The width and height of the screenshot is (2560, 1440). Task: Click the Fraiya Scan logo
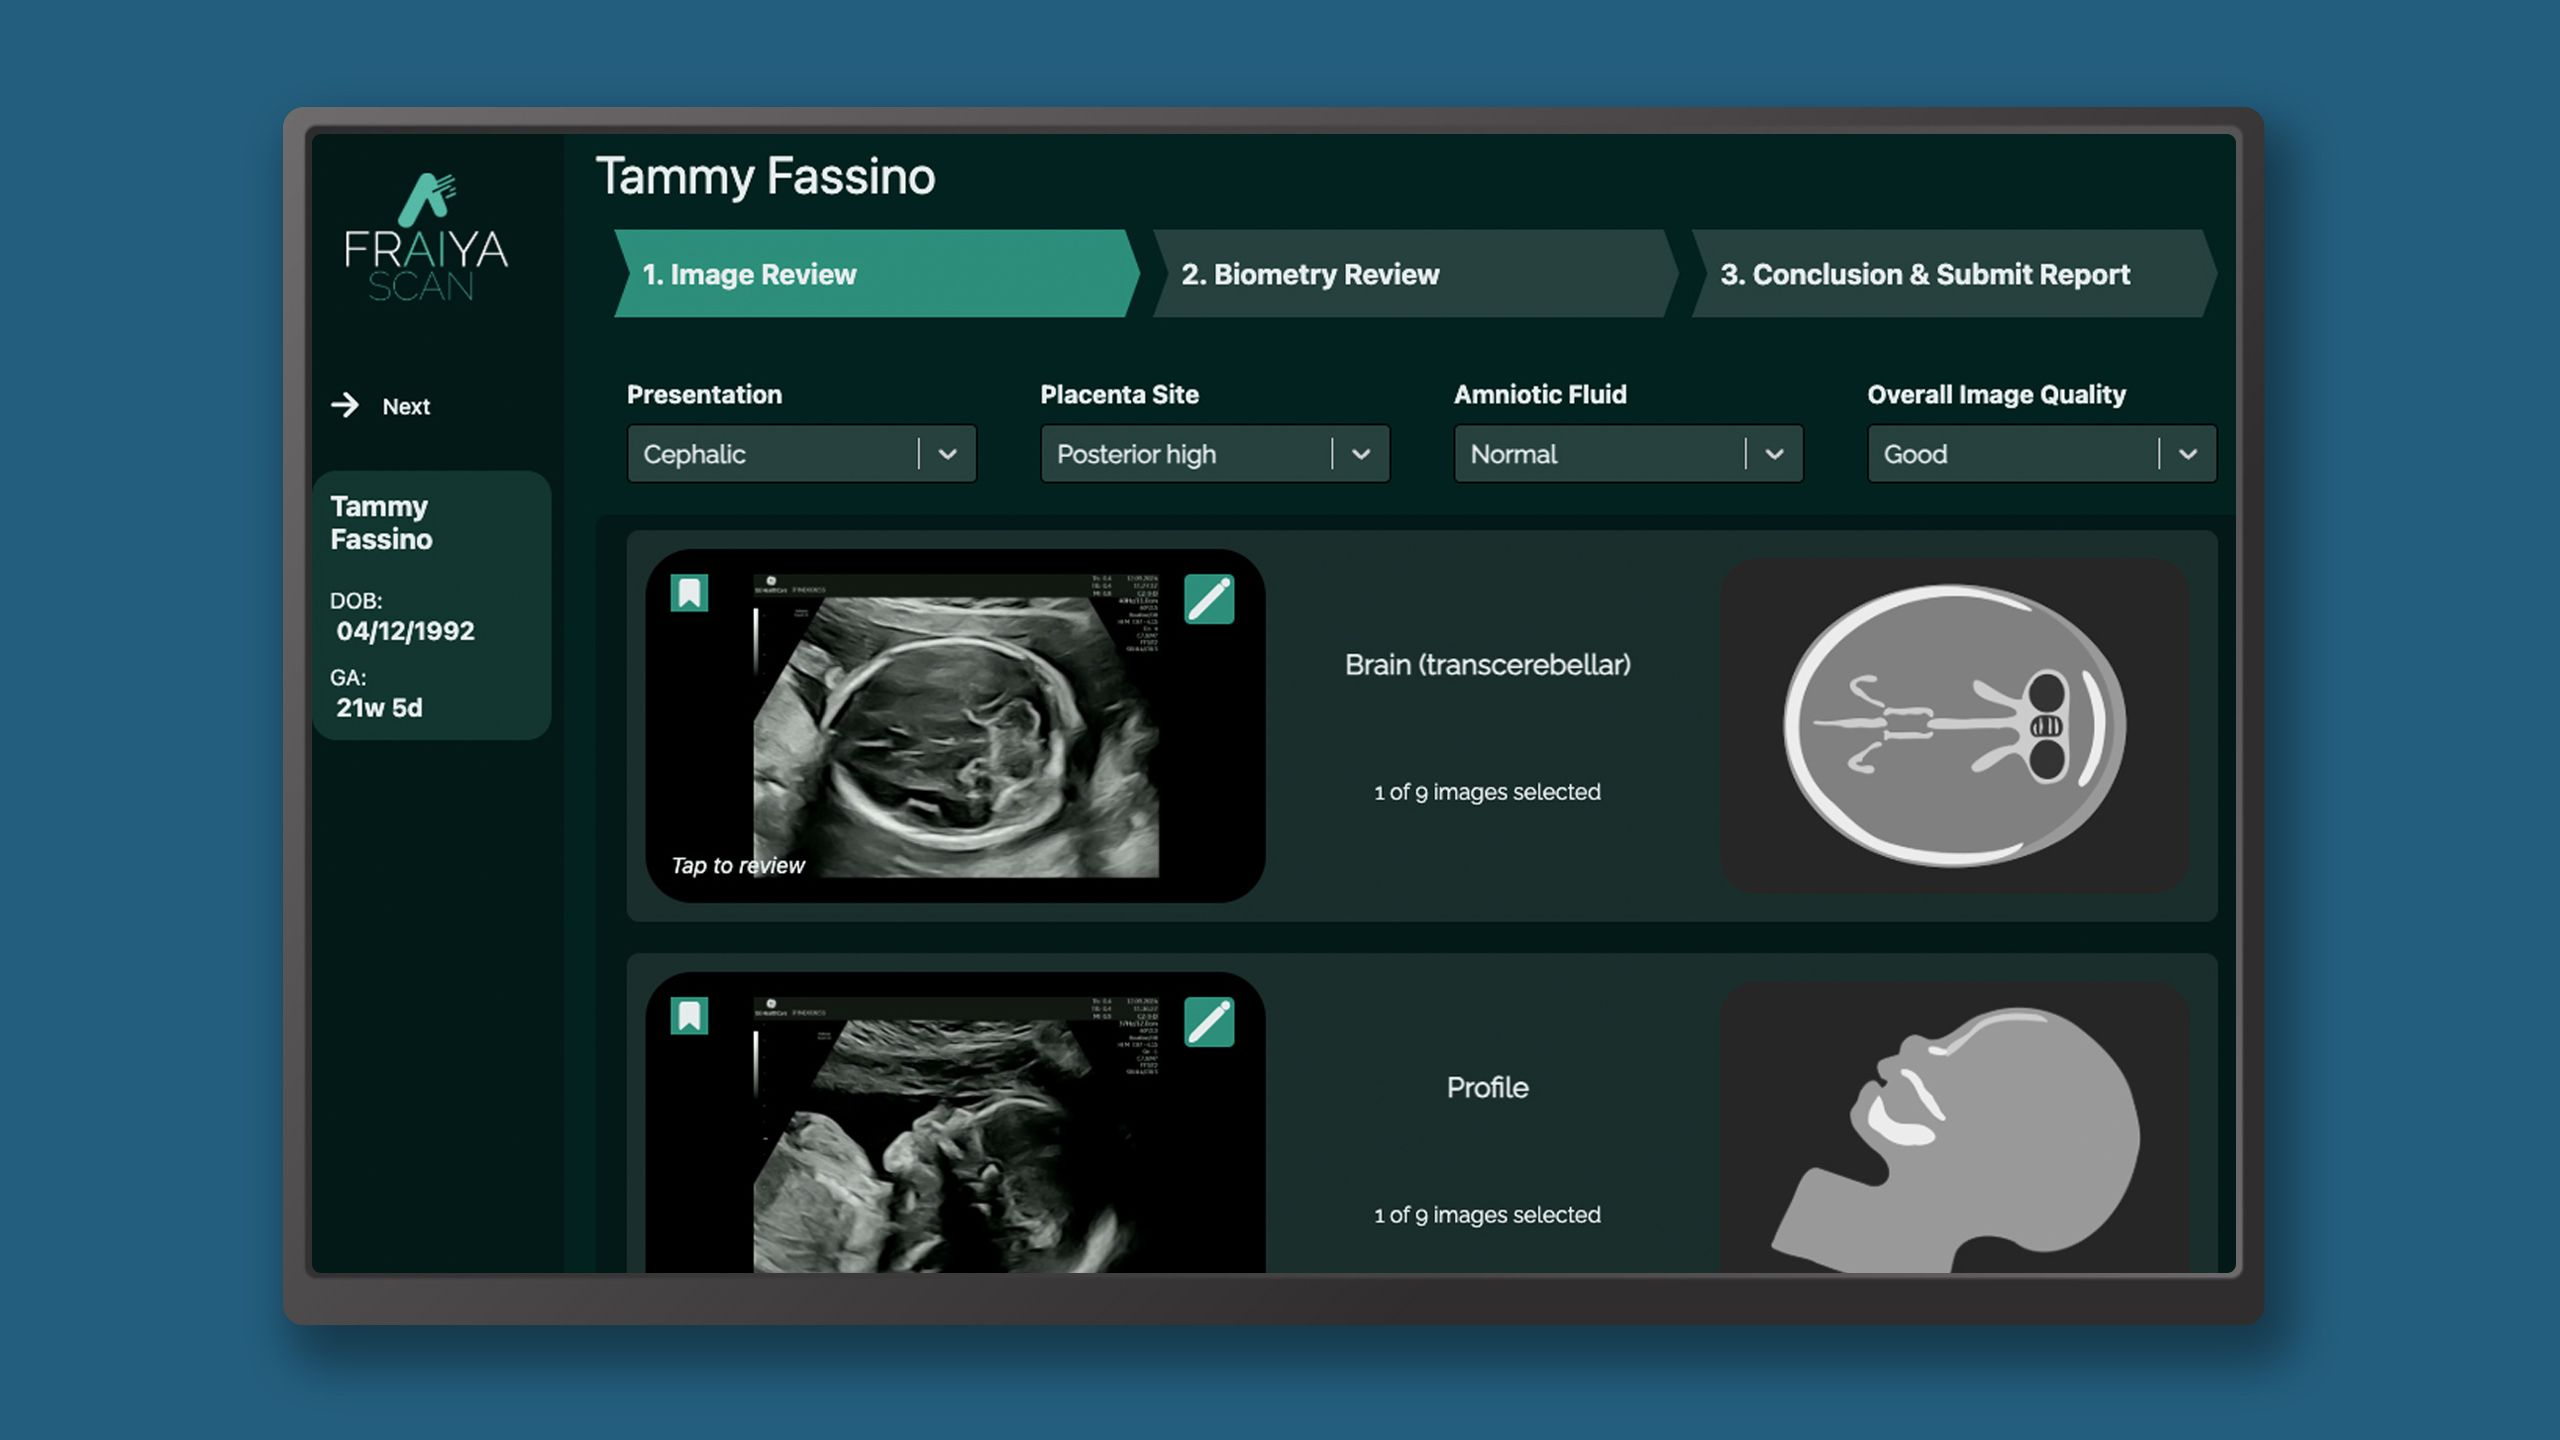click(x=426, y=238)
